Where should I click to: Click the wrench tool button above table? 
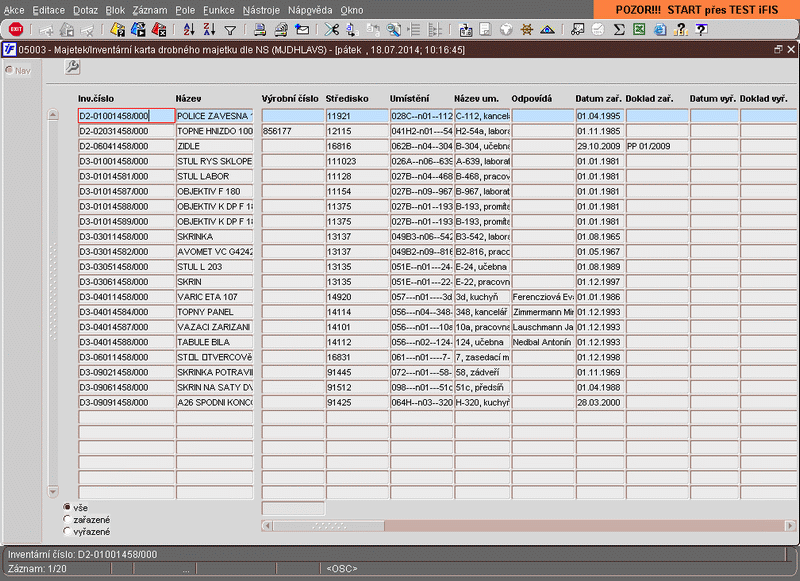[x=72, y=67]
